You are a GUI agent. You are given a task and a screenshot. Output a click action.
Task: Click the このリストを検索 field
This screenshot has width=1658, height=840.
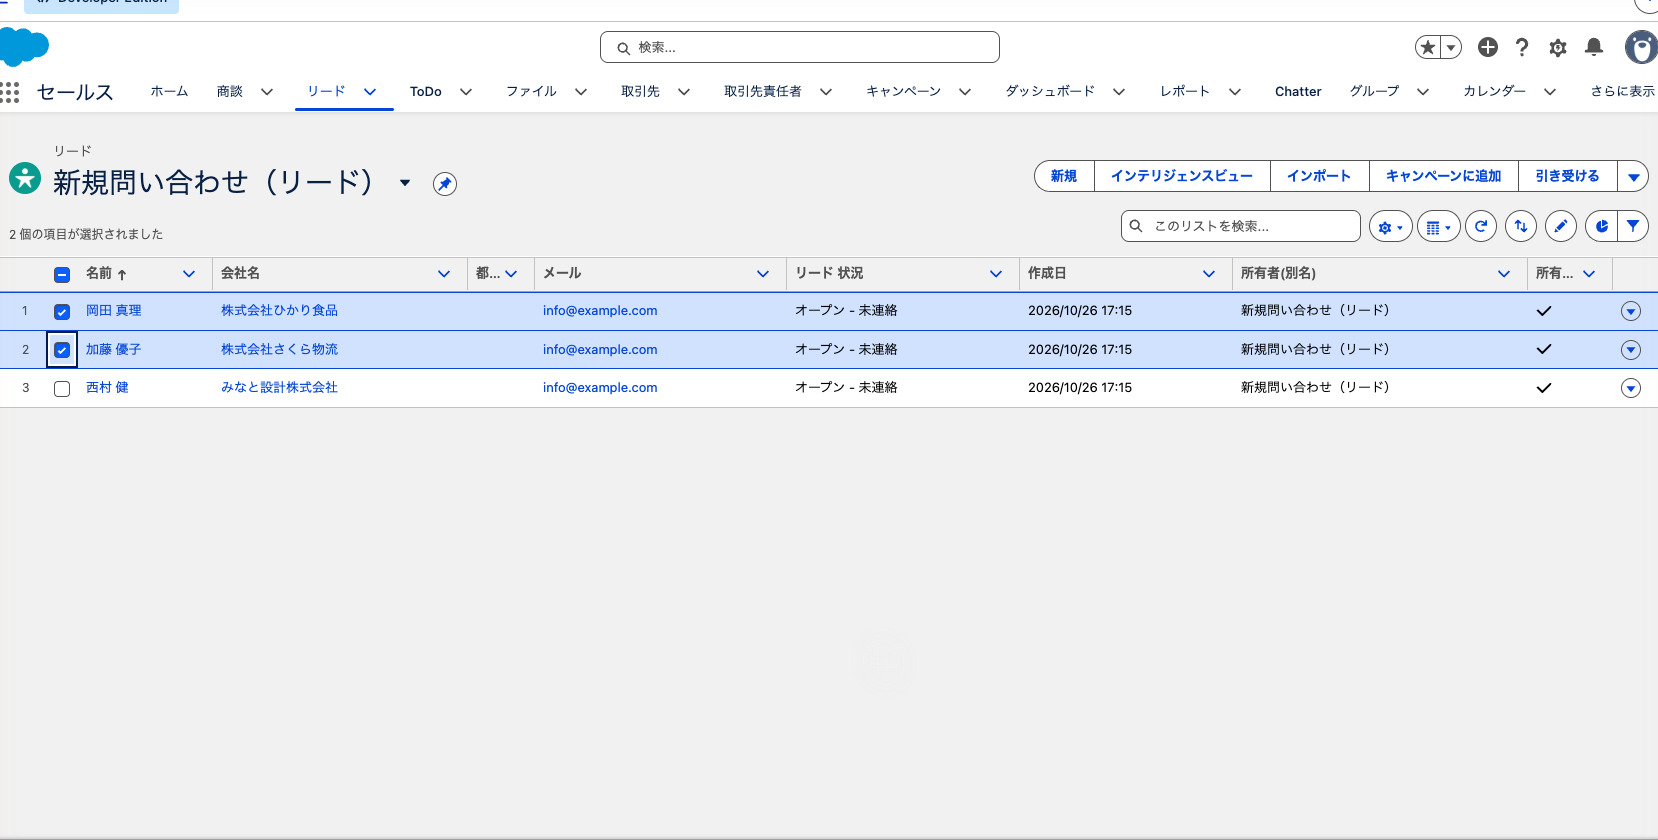pos(1241,226)
